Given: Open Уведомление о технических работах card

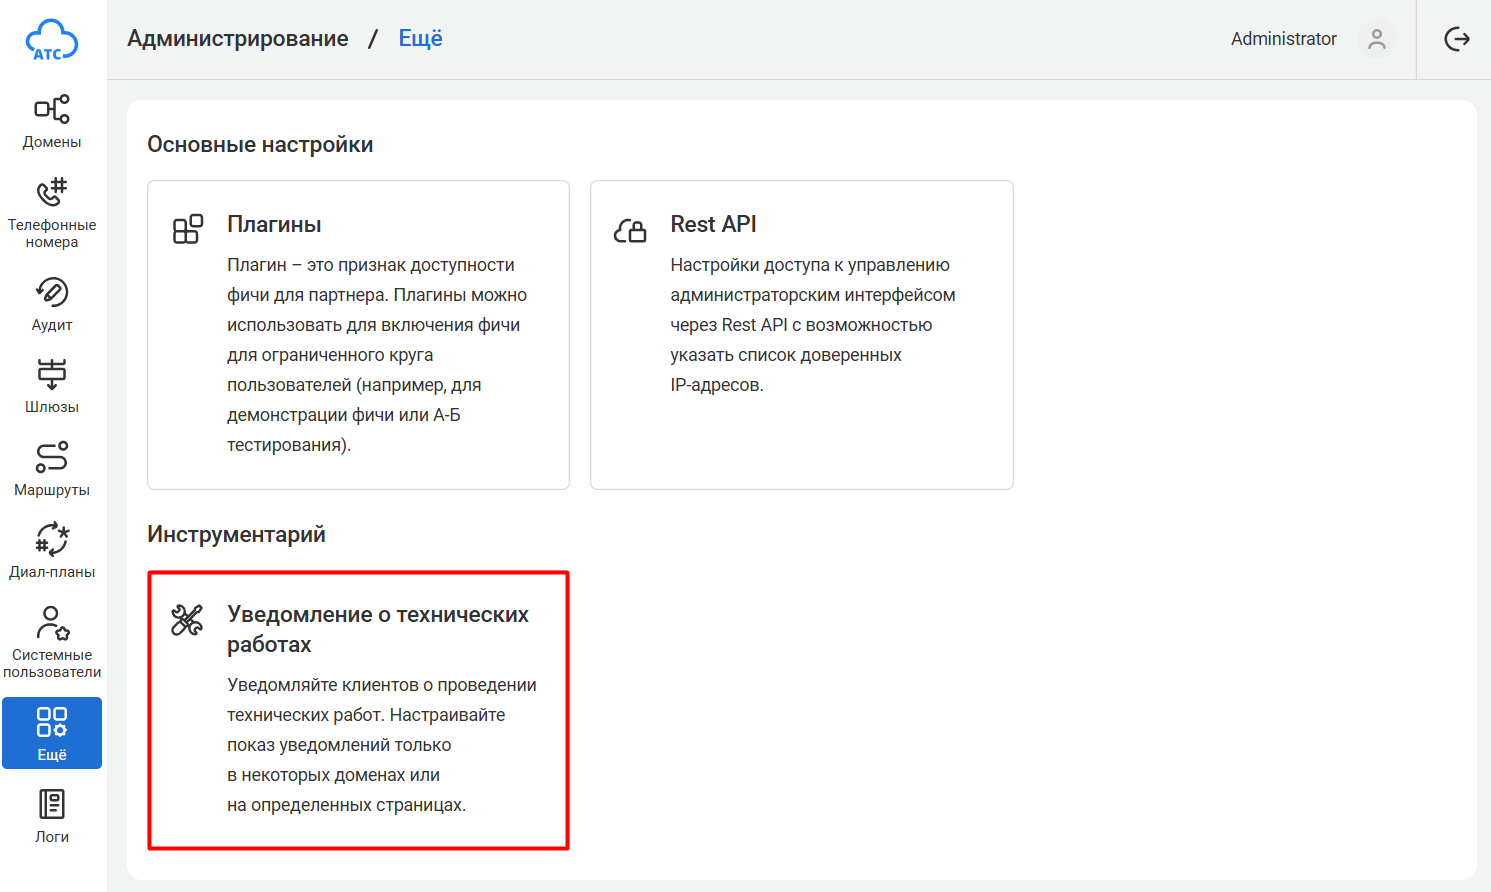Looking at the screenshot, I should pyautogui.click(x=358, y=710).
